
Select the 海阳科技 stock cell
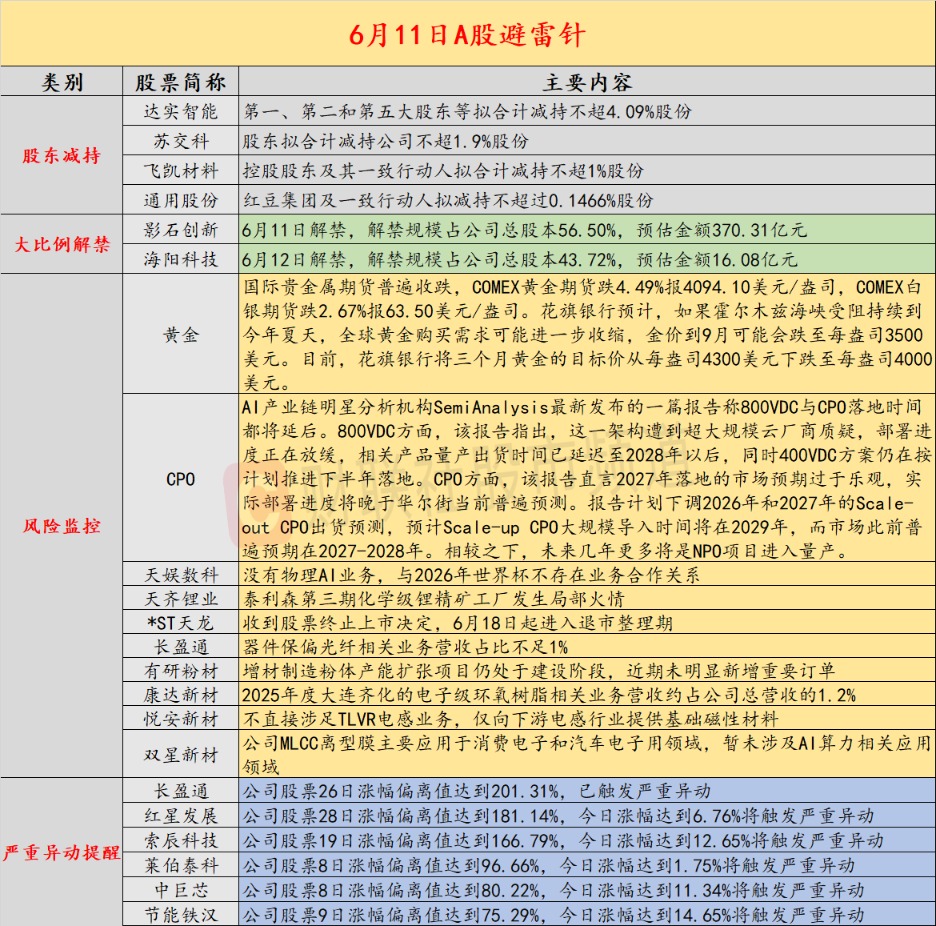pos(180,259)
